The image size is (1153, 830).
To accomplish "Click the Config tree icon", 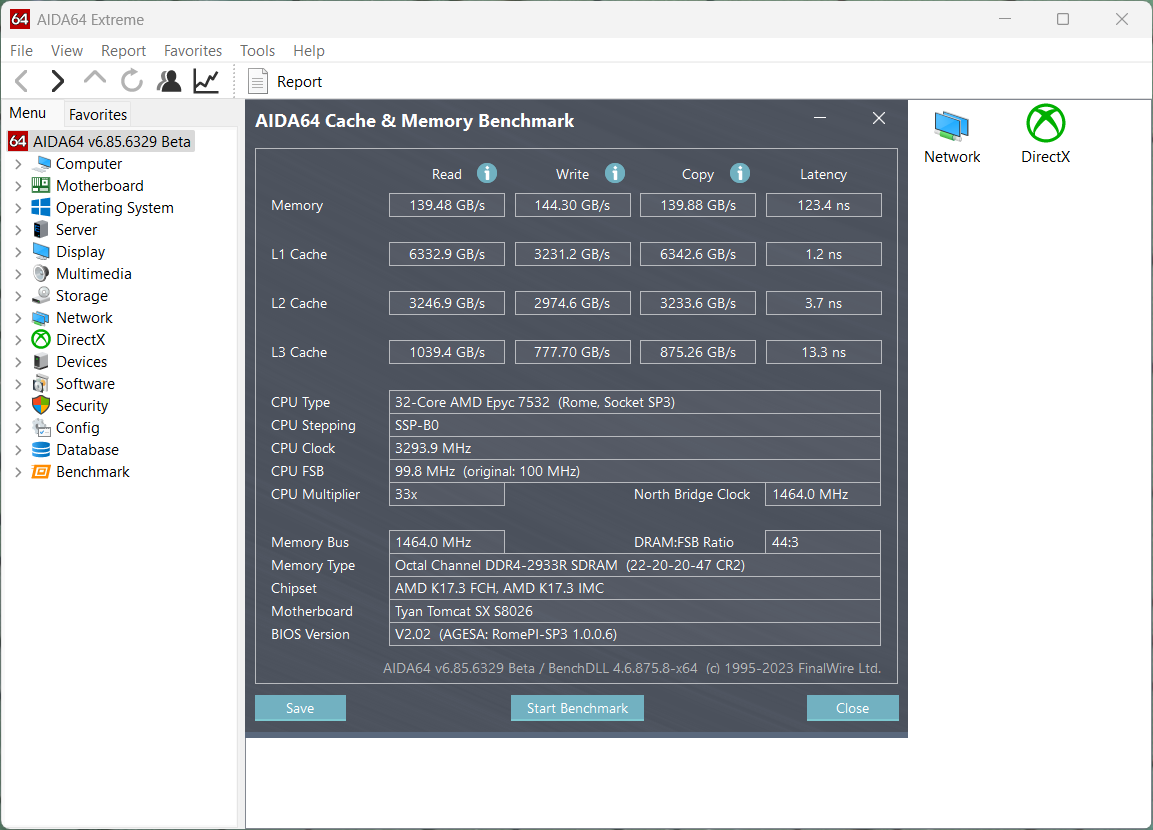I will 41,427.
